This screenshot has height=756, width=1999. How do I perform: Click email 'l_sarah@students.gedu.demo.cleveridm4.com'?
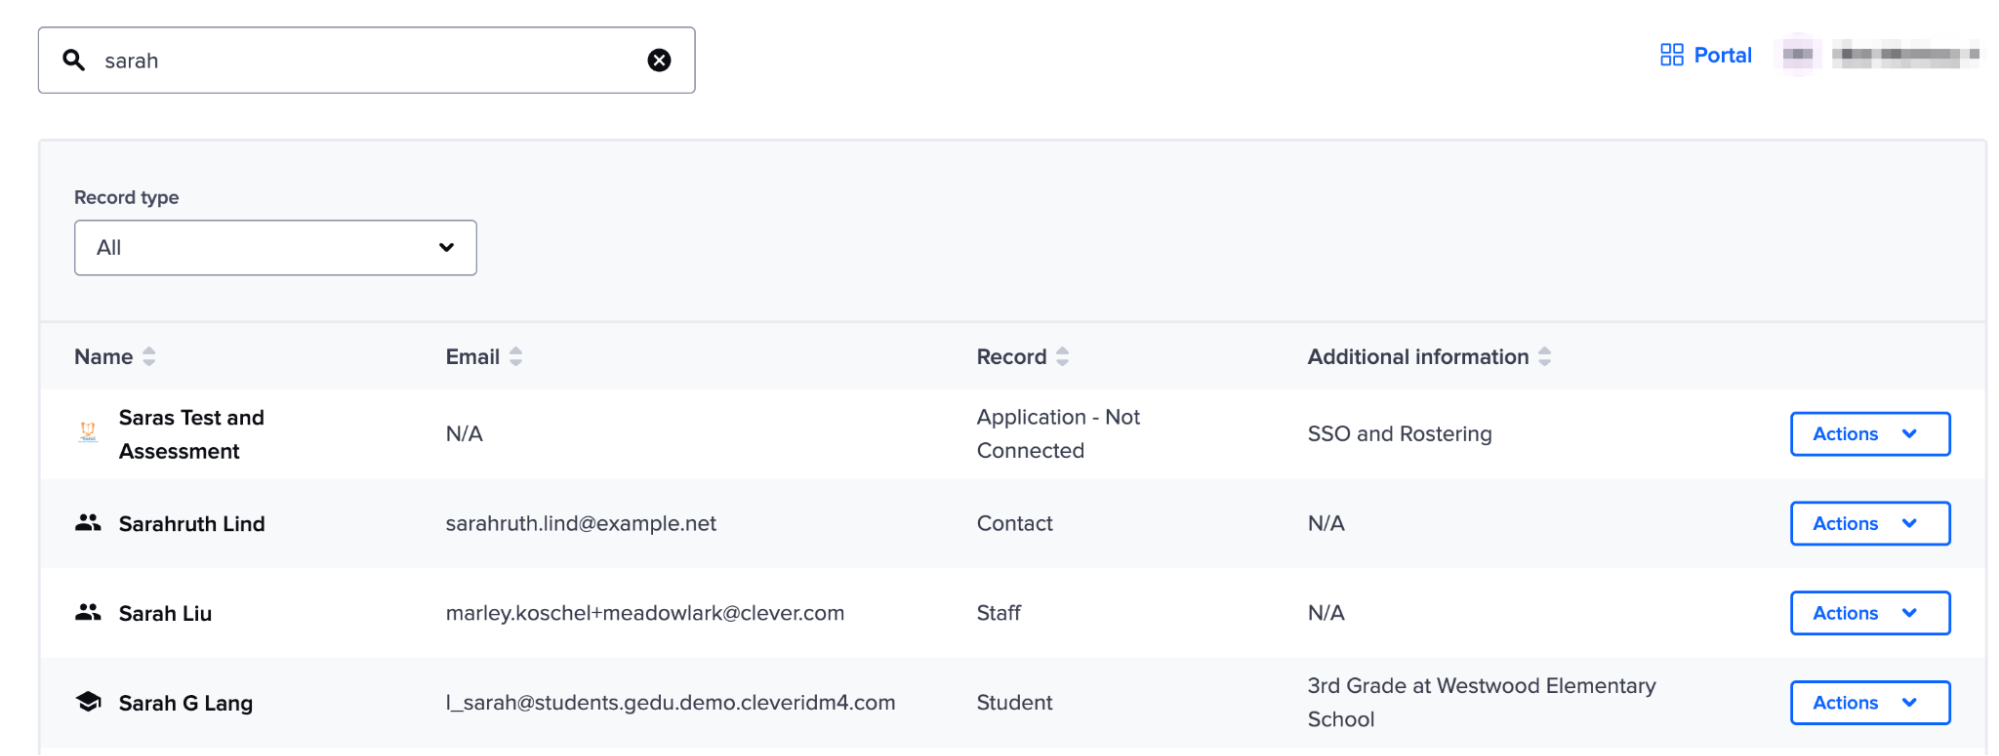pyautogui.click(x=670, y=703)
